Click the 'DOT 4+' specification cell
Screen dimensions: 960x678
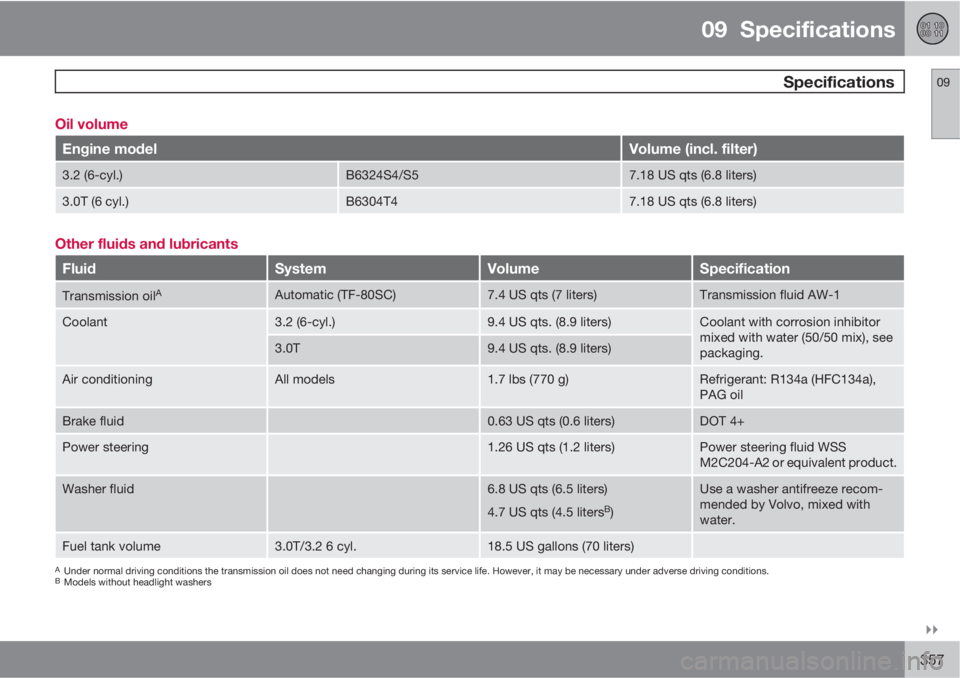798,421
